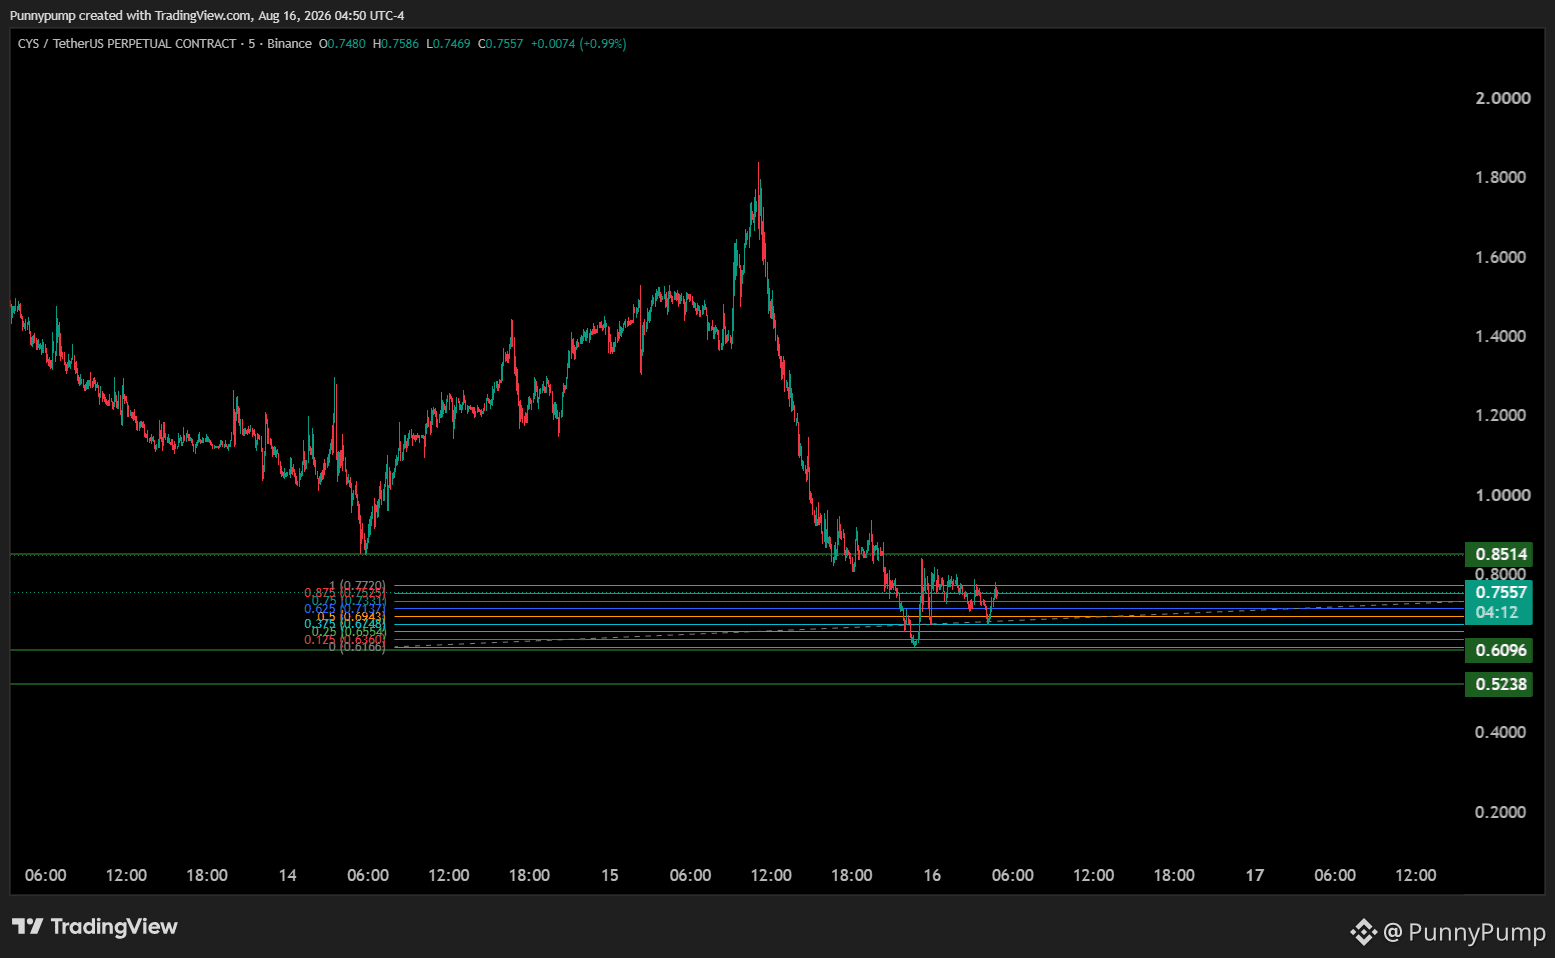Click the high value H0.7586

[x=396, y=44]
